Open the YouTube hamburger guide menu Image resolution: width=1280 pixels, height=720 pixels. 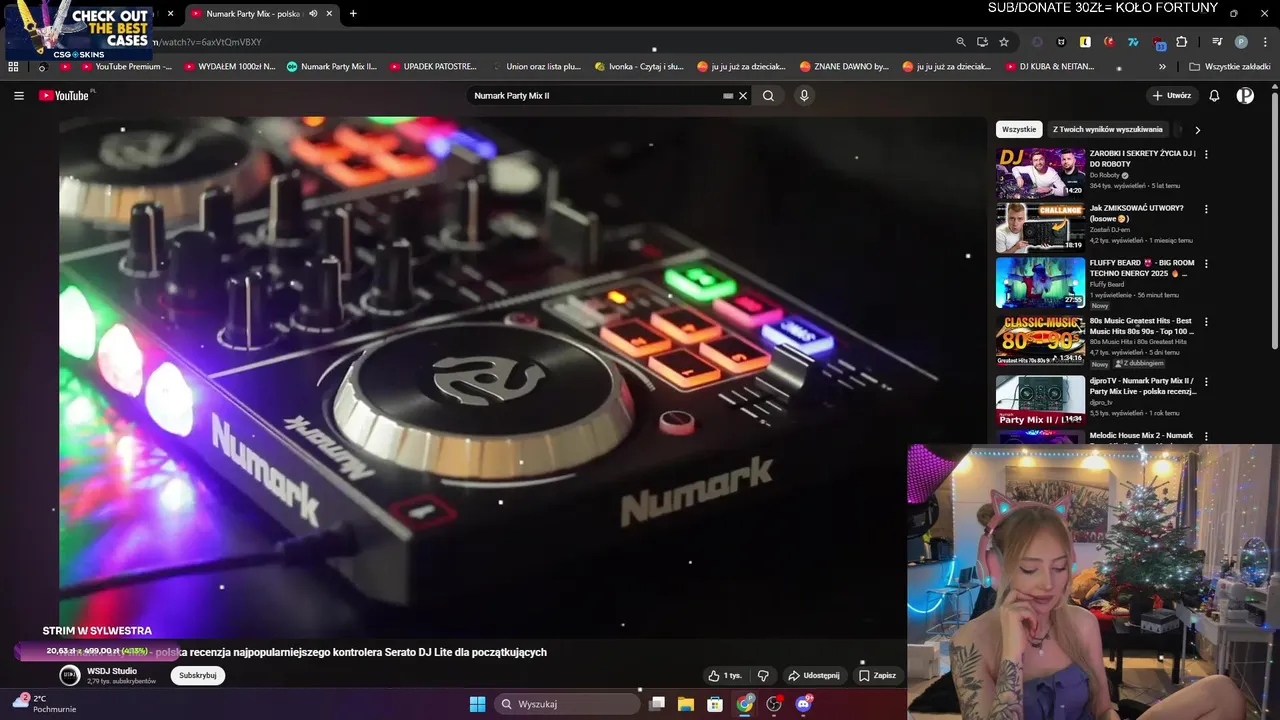(19, 96)
